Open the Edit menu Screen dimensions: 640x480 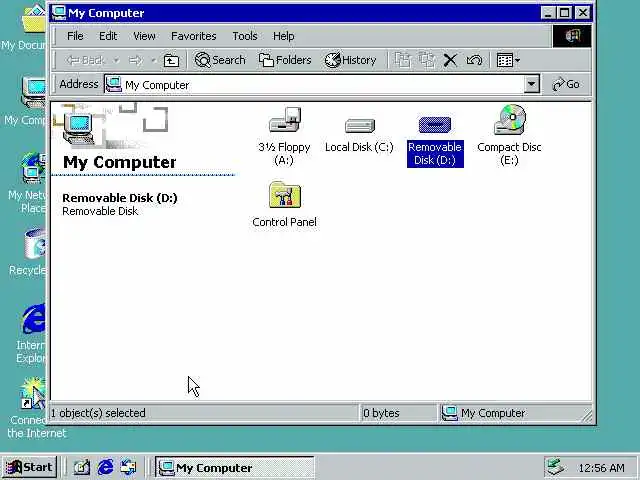pyautogui.click(x=108, y=36)
